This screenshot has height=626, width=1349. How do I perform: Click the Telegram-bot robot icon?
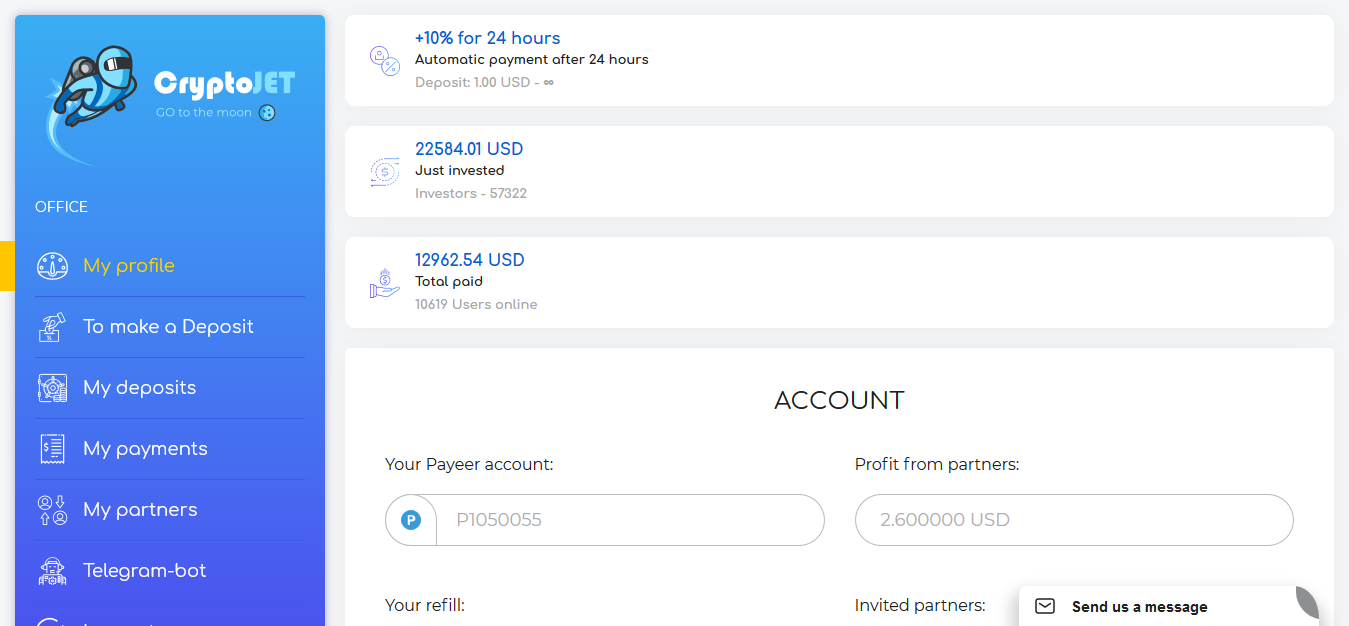point(52,571)
